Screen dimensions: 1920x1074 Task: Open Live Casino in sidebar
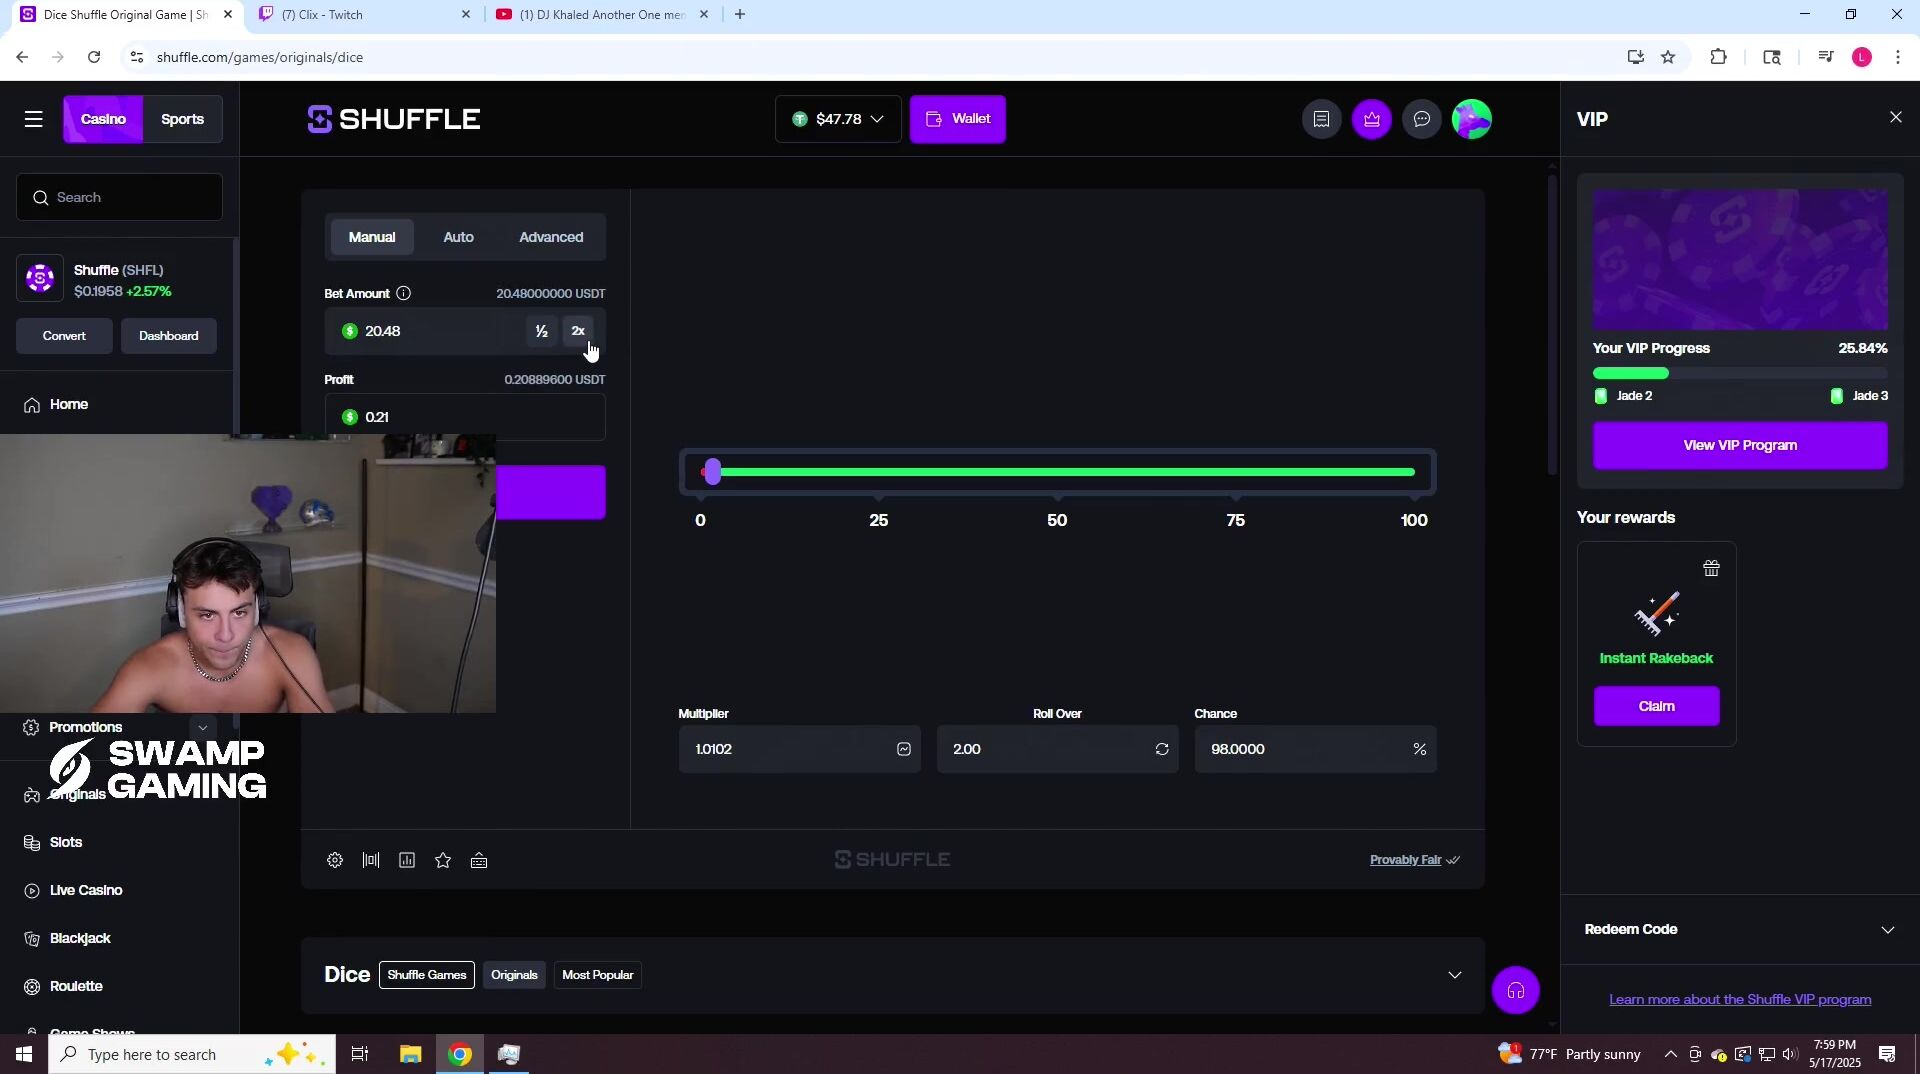pos(86,890)
